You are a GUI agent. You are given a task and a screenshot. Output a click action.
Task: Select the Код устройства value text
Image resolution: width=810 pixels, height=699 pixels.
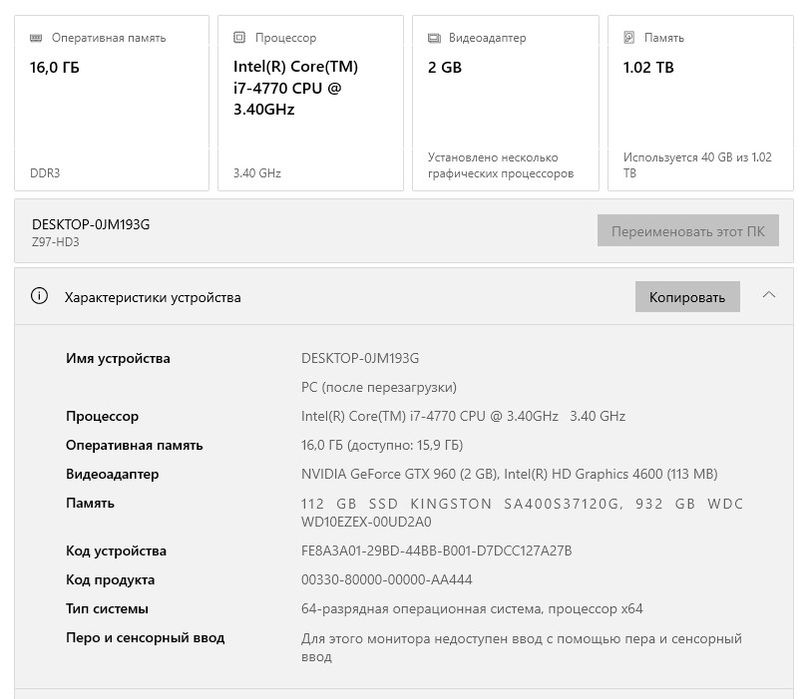pyautogui.click(x=436, y=551)
